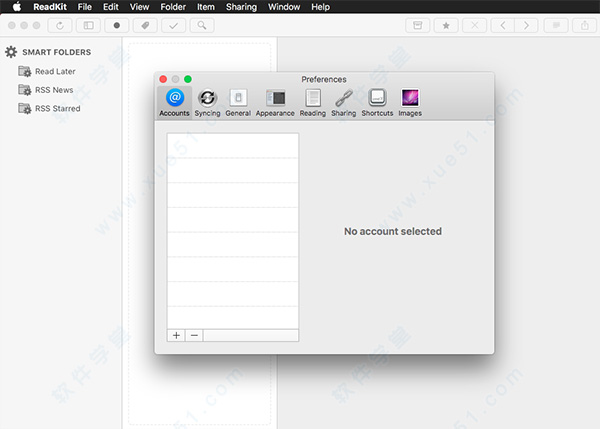Viewport: 600px width, 429px height.
Task: Toggle the sidebar layout toolbar icon
Action: tap(88, 26)
